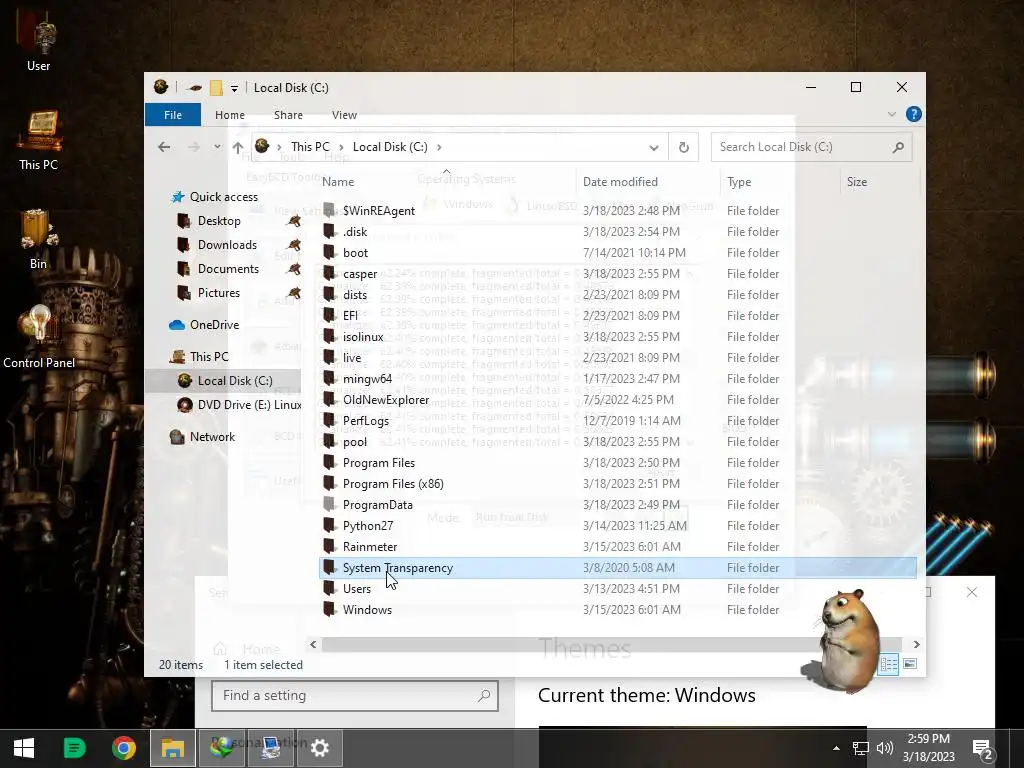Click the volume speaker tray icon
Image resolution: width=1024 pixels, height=768 pixels.
(x=884, y=748)
